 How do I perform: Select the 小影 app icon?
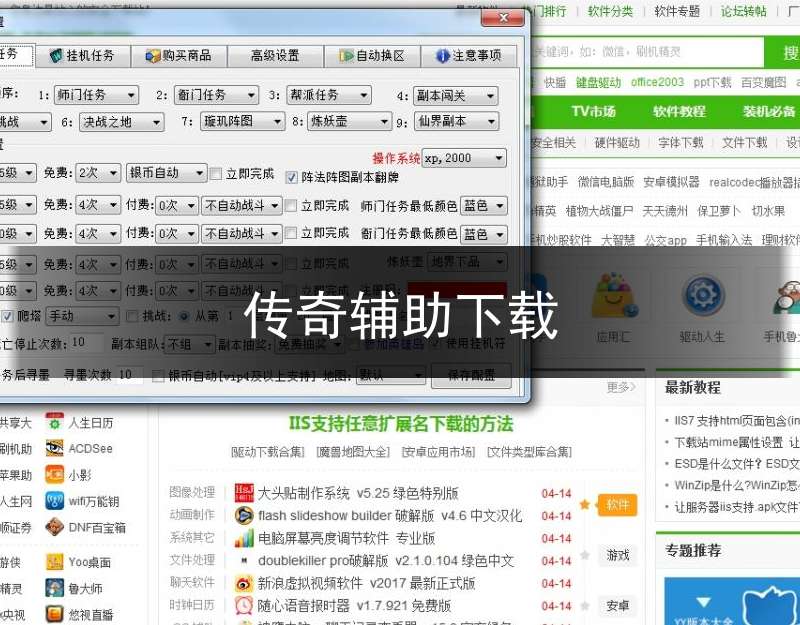(55, 474)
